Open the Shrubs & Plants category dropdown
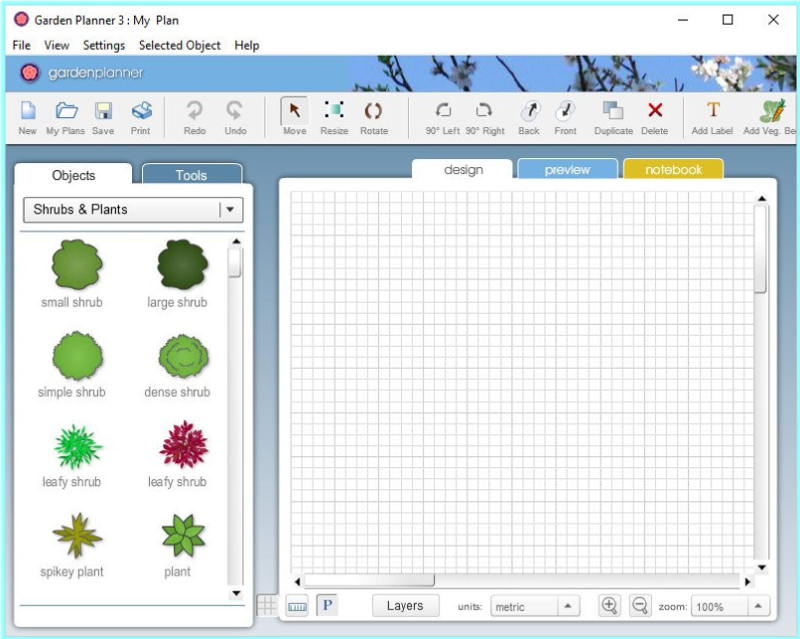Screen dimensions: 800x639 [133, 210]
